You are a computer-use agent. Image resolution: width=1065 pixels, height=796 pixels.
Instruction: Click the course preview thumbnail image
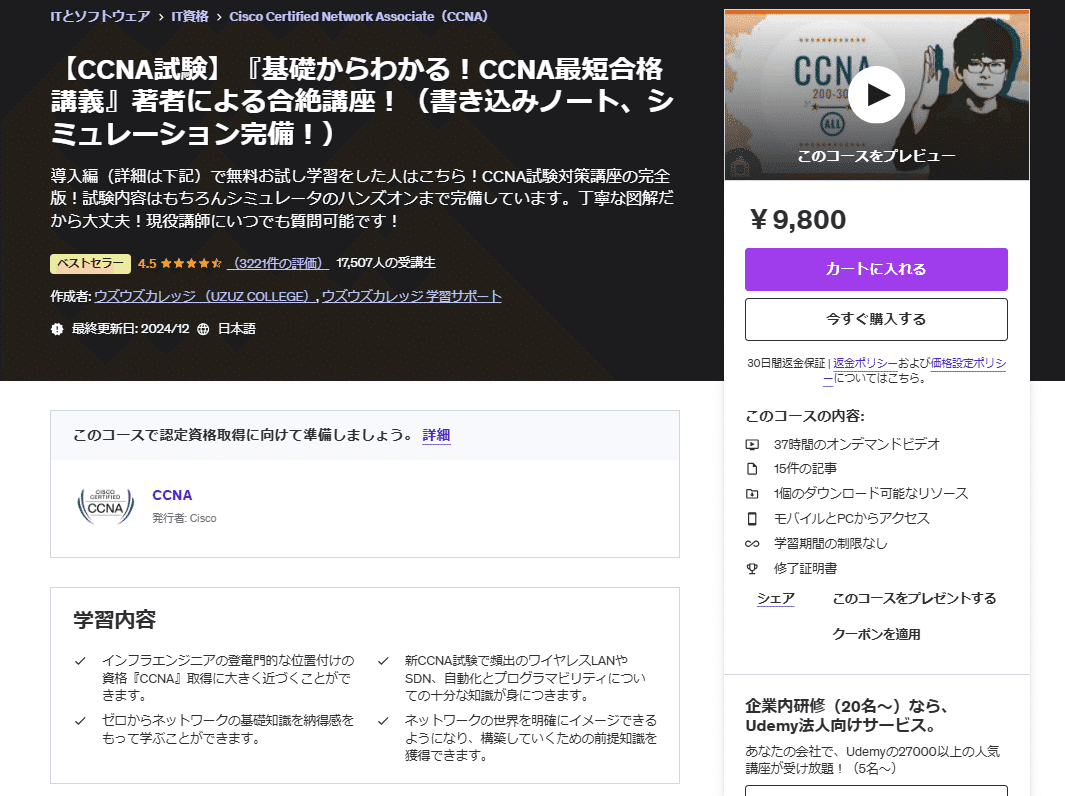click(x=876, y=95)
